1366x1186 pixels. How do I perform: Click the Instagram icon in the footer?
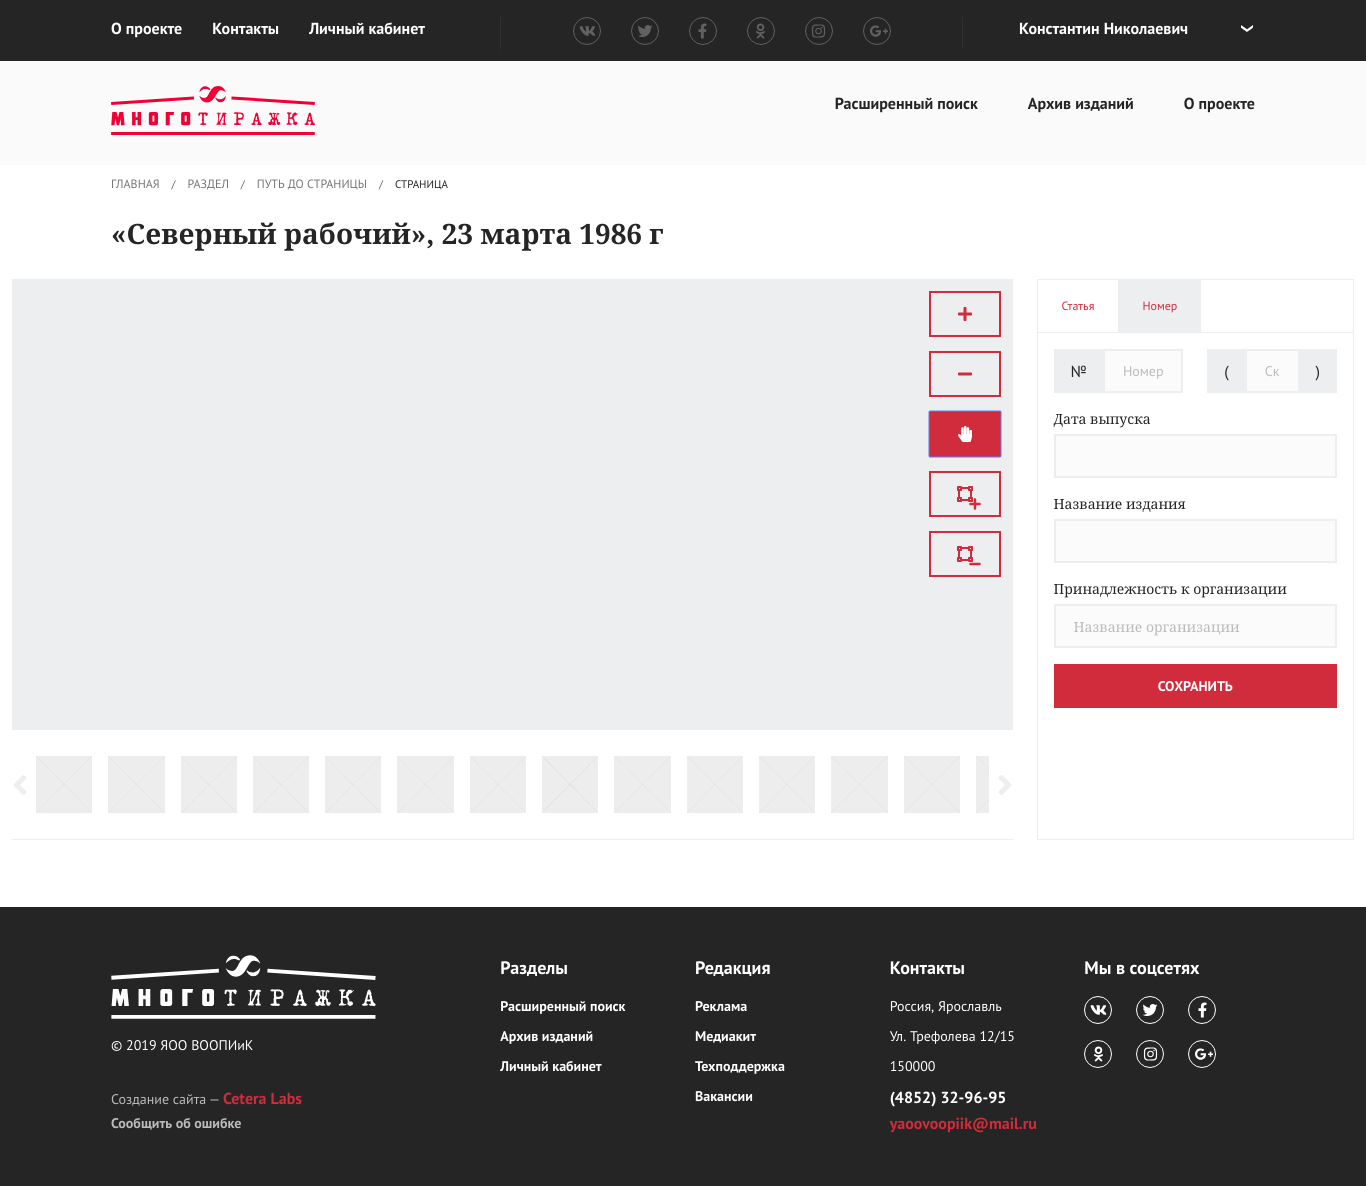pos(1149,1053)
